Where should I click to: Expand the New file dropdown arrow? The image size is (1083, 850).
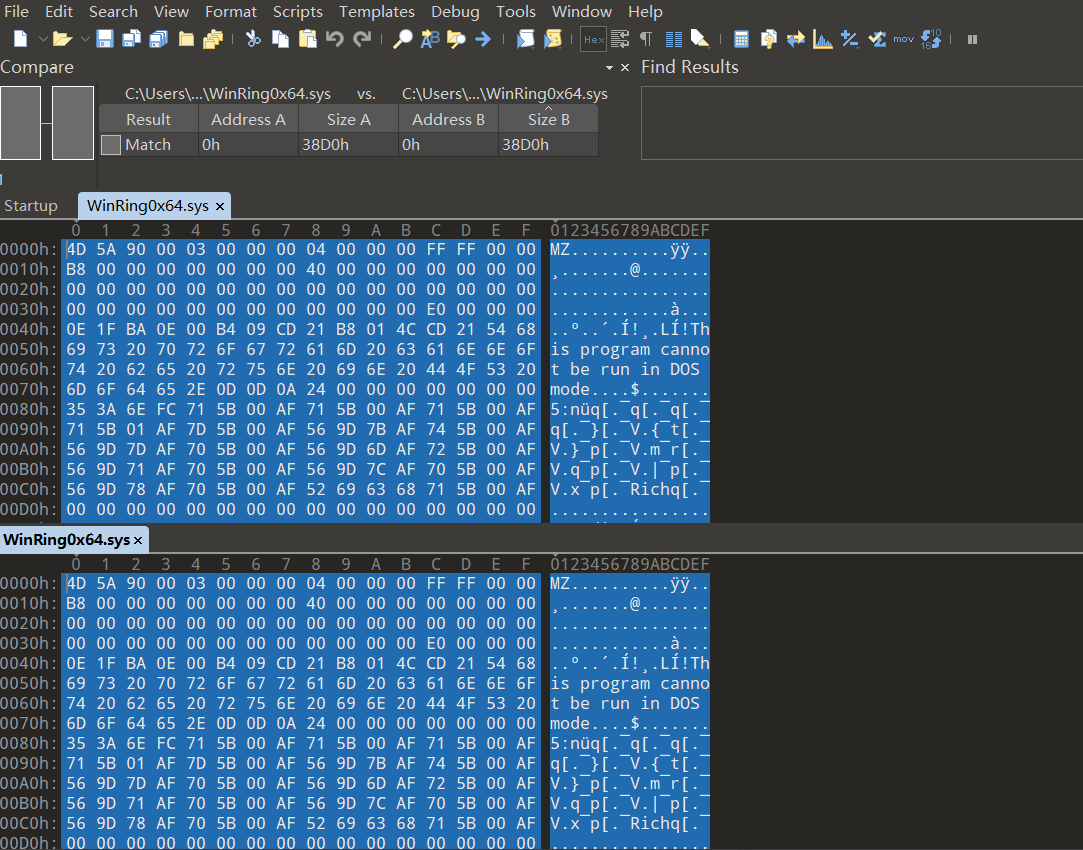(43, 39)
